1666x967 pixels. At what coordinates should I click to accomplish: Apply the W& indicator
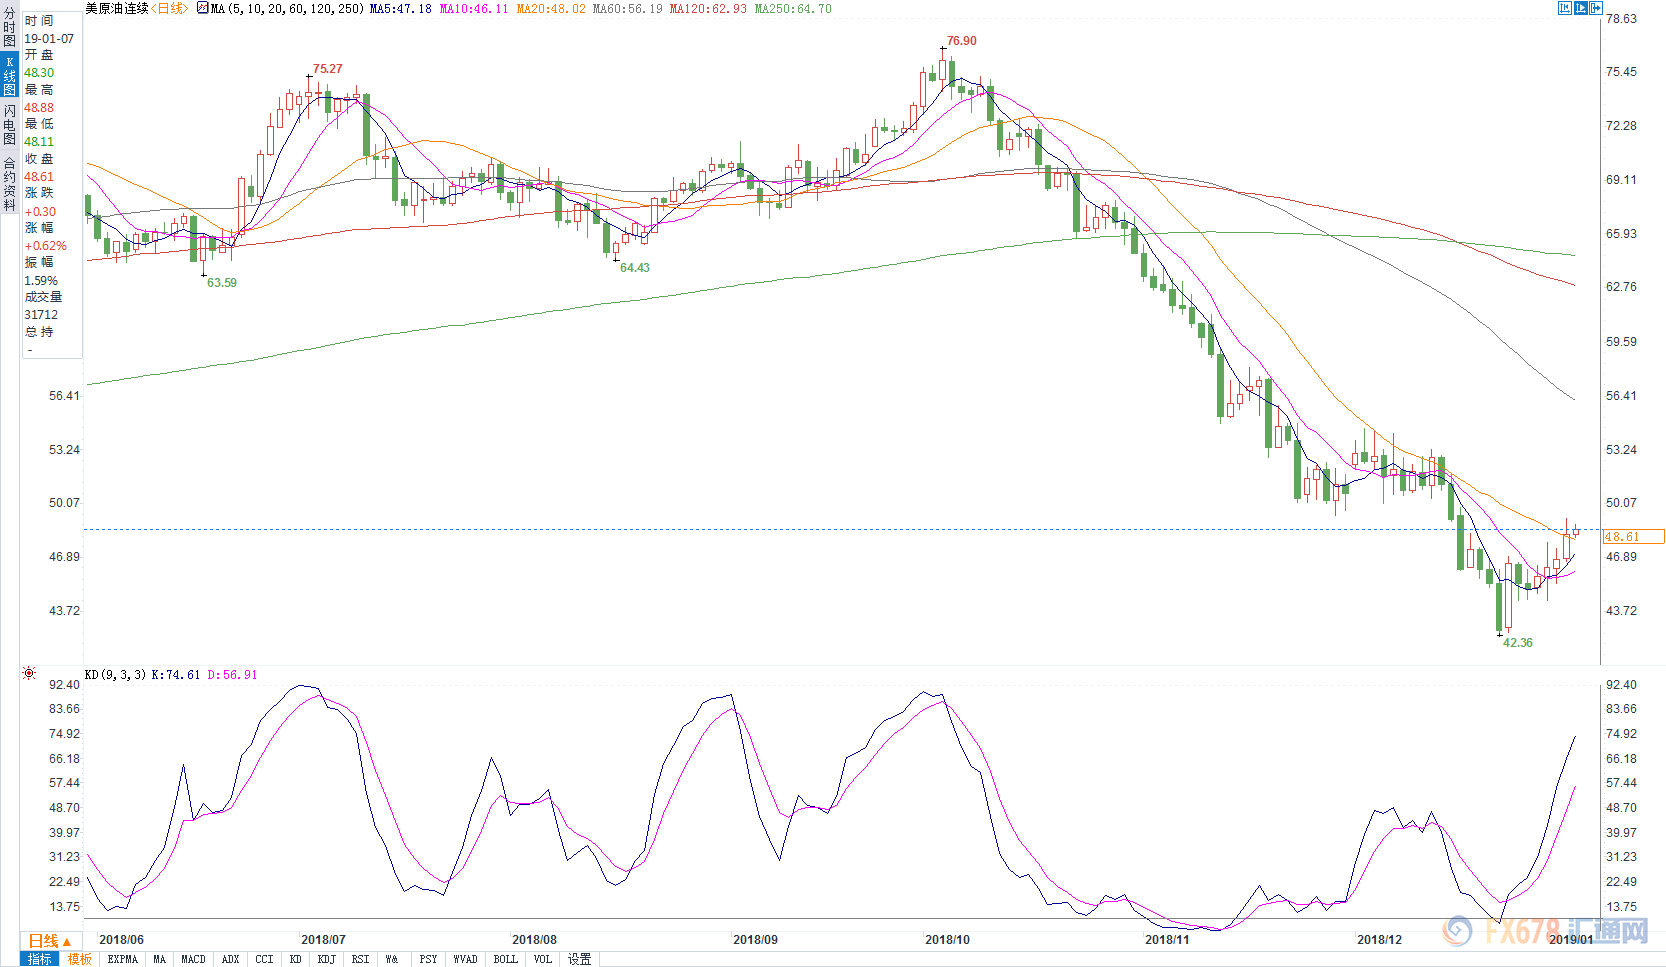392,959
